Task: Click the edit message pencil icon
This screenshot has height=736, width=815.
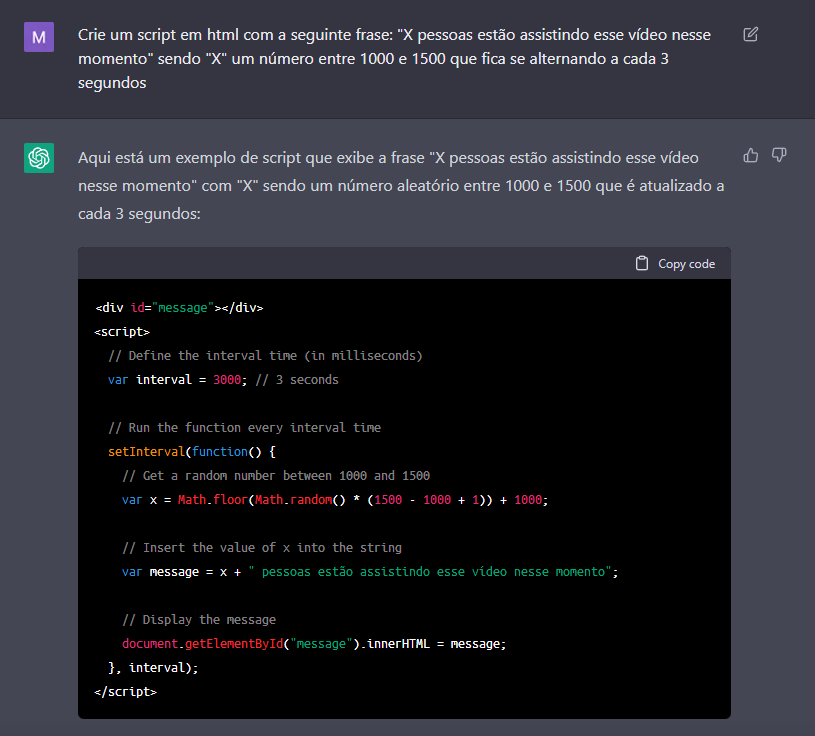Action: click(751, 34)
